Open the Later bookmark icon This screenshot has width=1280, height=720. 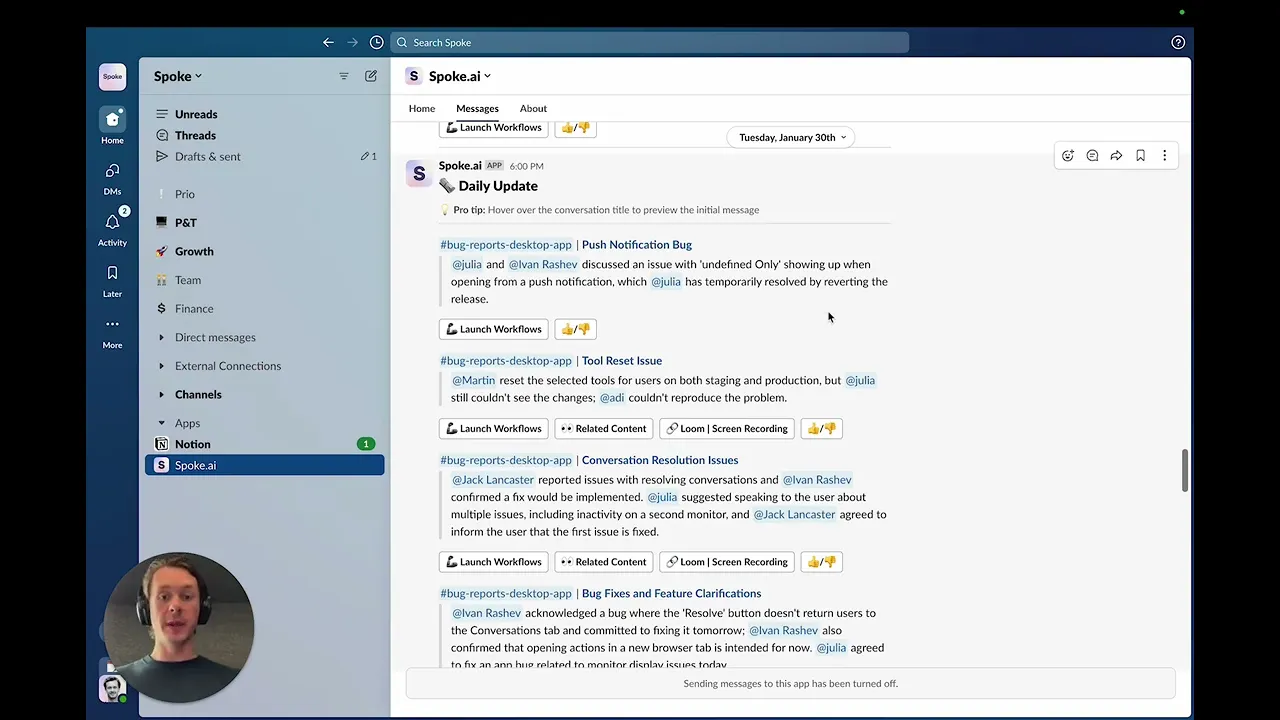coord(112,274)
